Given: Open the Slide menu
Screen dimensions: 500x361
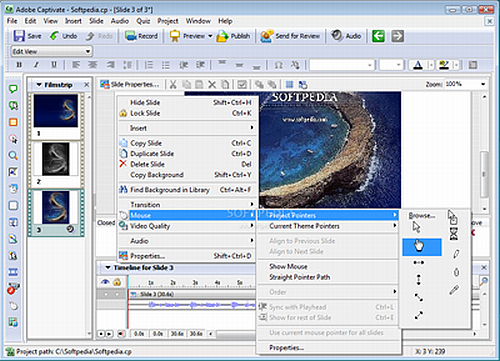Looking at the screenshot, I should [x=96, y=21].
